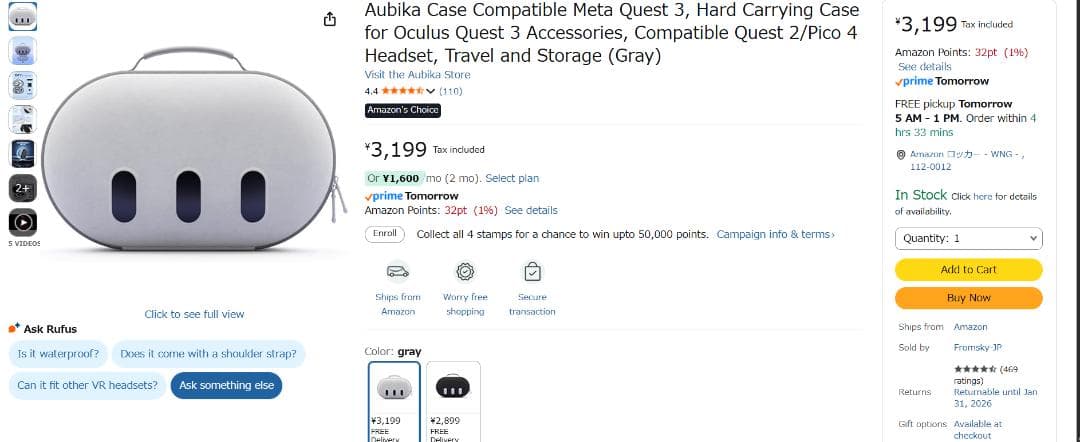Ask Rufus "Is it waterproof?"

(58, 354)
